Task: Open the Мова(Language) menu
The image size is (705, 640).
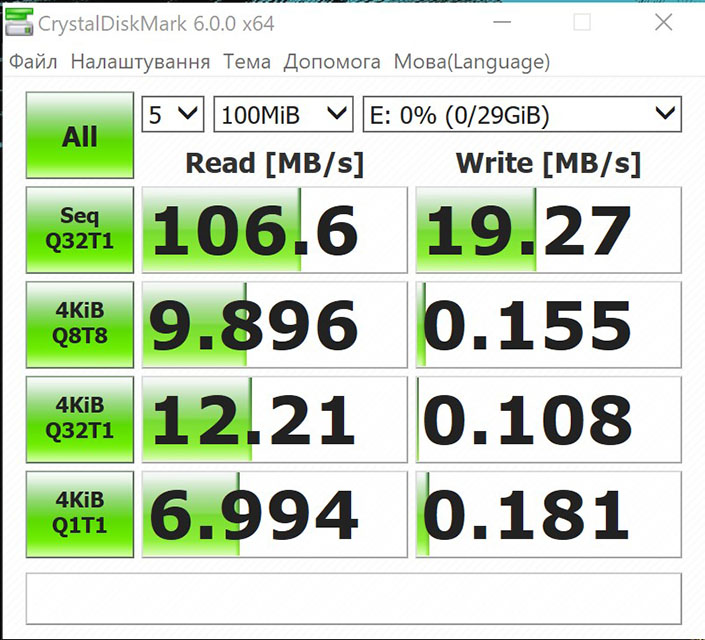Action: pyautogui.click(x=472, y=62)
